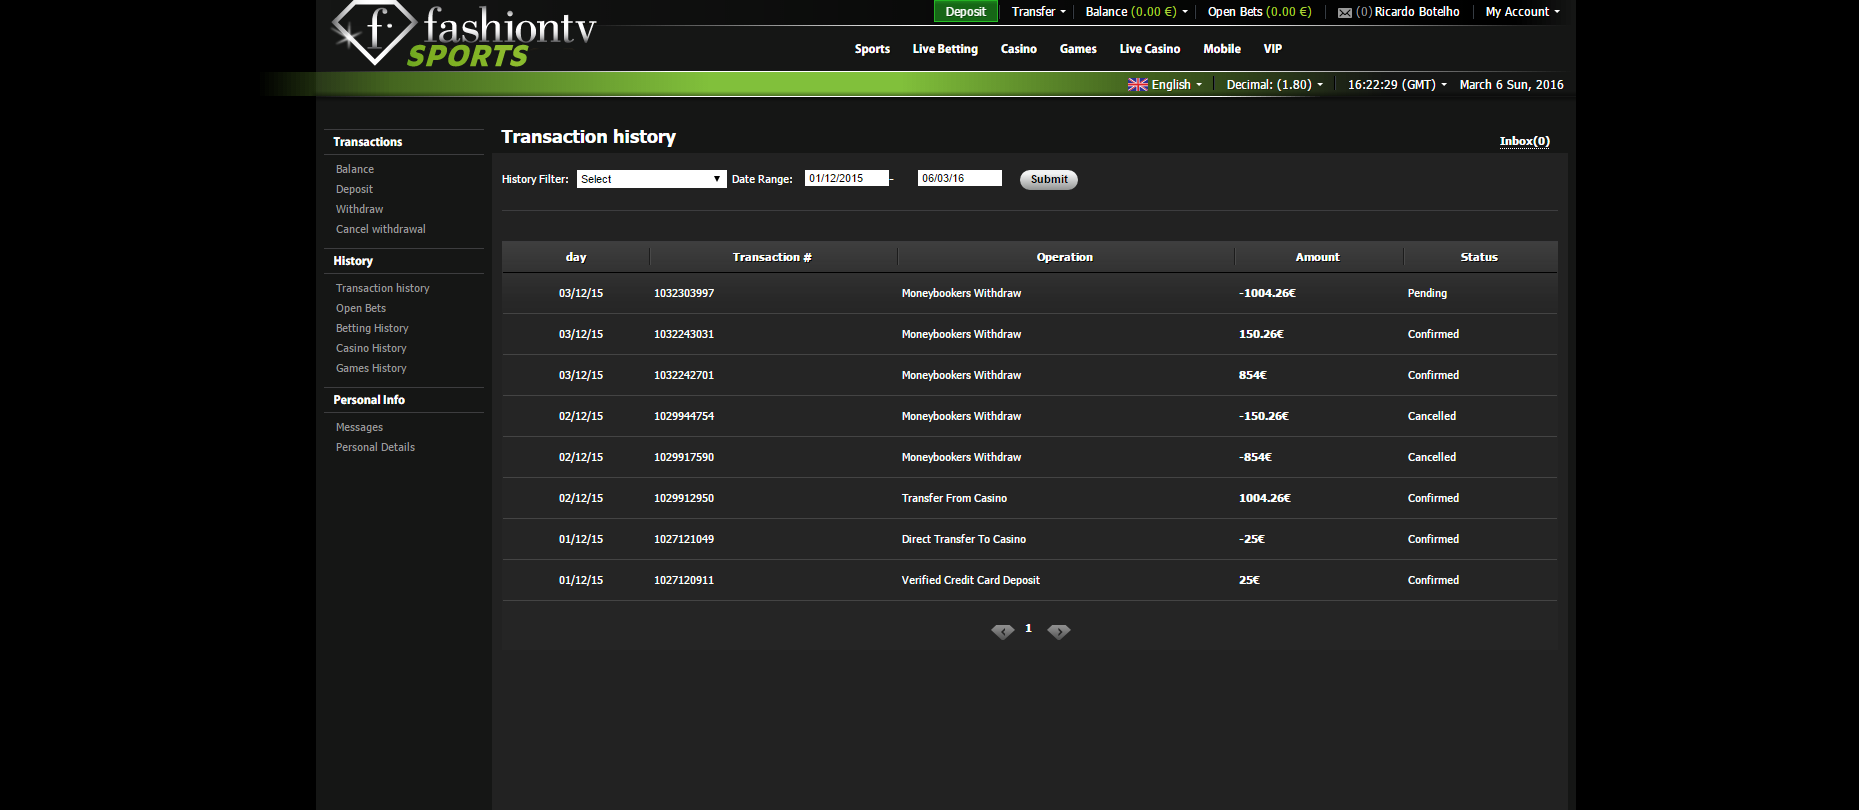Open Messages in the sidebar
1859x810 pixels.
click(359, 427)
